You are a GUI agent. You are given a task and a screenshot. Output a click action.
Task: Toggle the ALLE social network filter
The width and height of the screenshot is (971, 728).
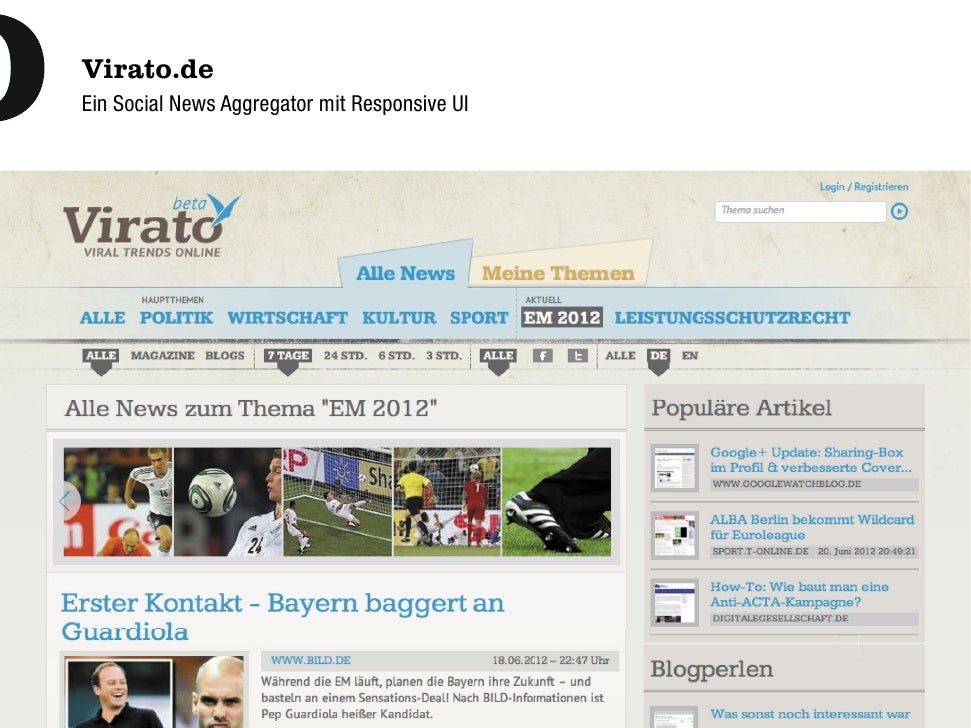click(x=499, y=355)
